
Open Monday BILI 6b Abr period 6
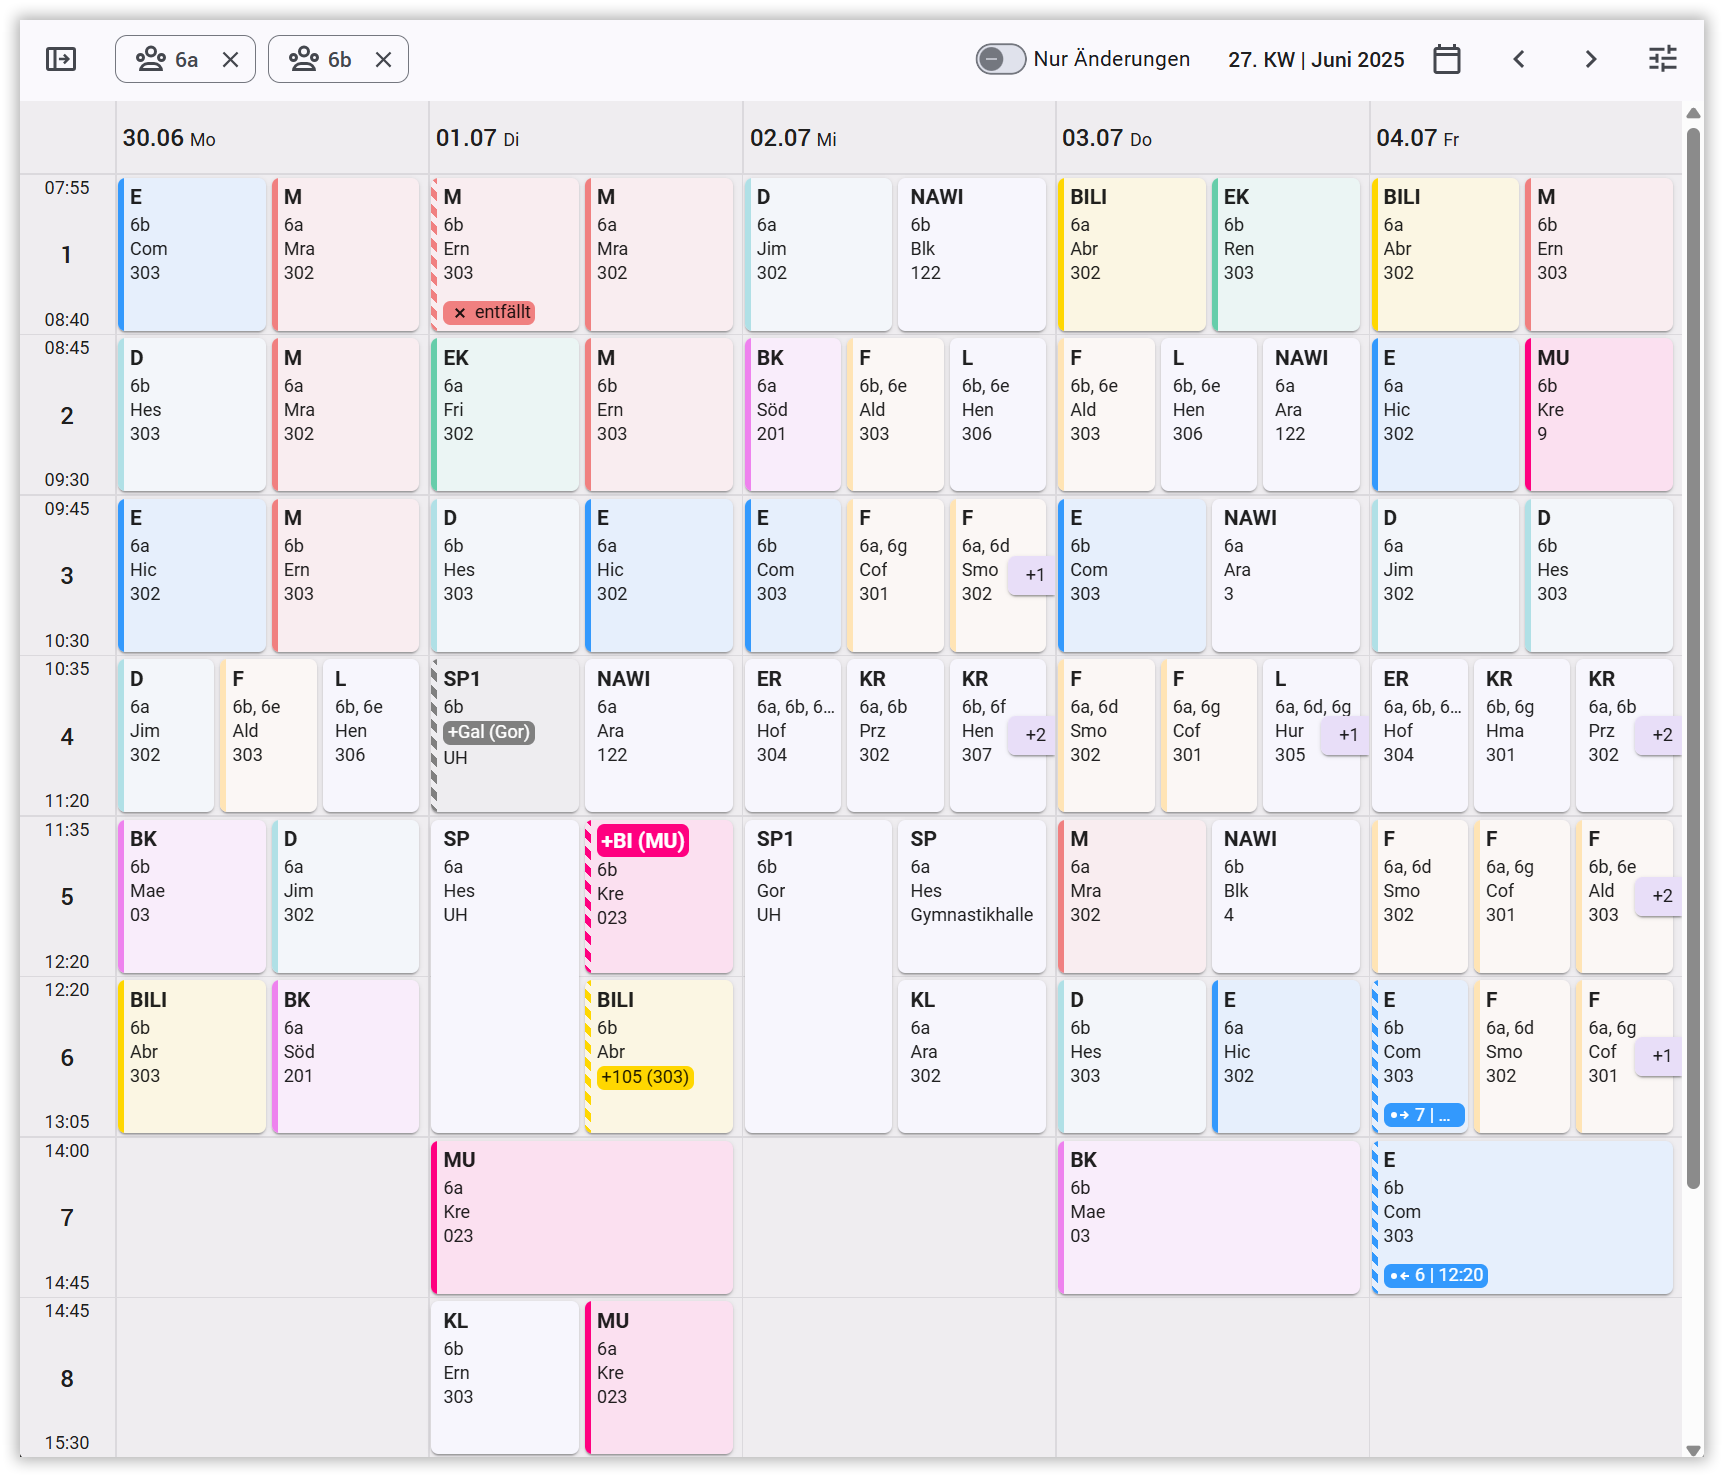pos(192,1056)
